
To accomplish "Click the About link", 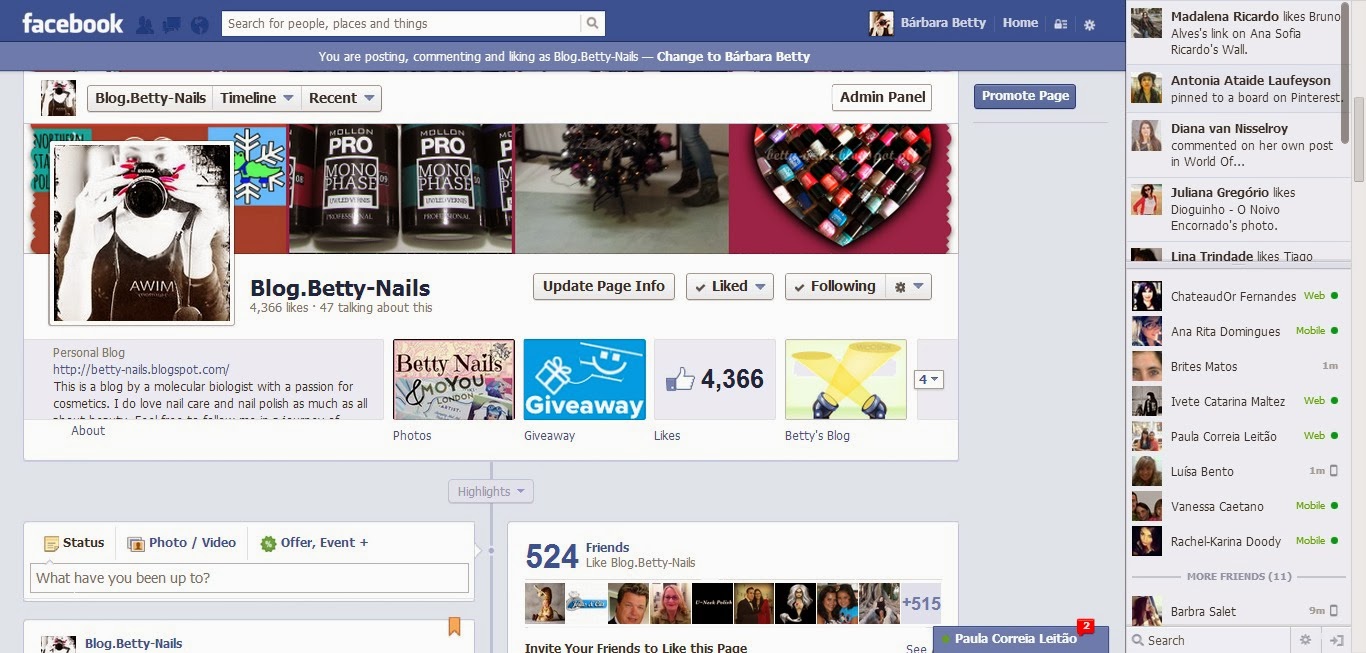I will pyautogui.click(x=88, y=430).
